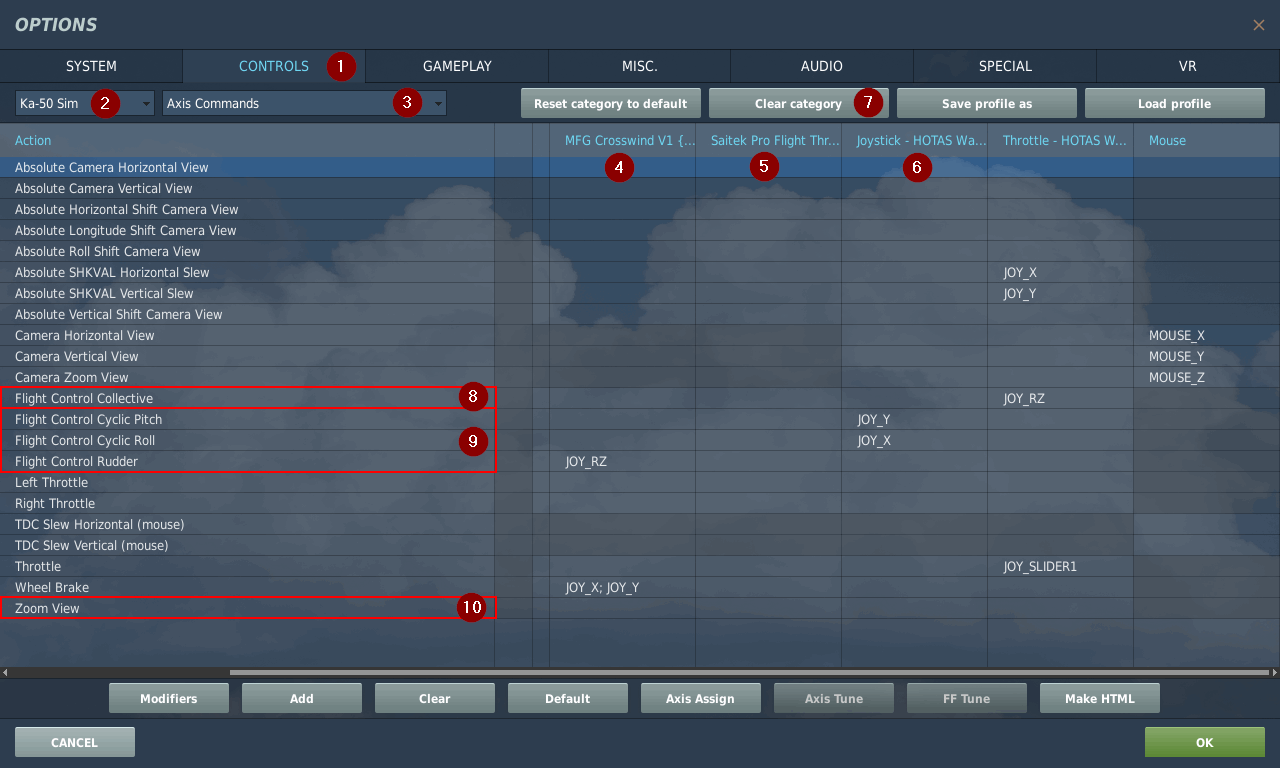The width and height of the screenshot is (1280, 768).
Task: Open the Modifiers panel
Action: pyautogui.click(x=168, y=698)
